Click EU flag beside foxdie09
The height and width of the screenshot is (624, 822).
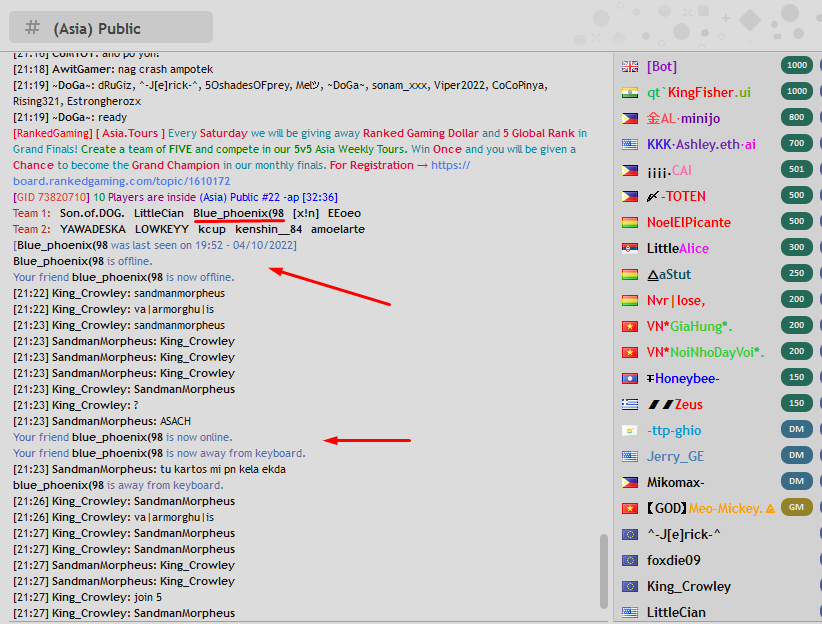pyautogui.click(x=630, y=561)
